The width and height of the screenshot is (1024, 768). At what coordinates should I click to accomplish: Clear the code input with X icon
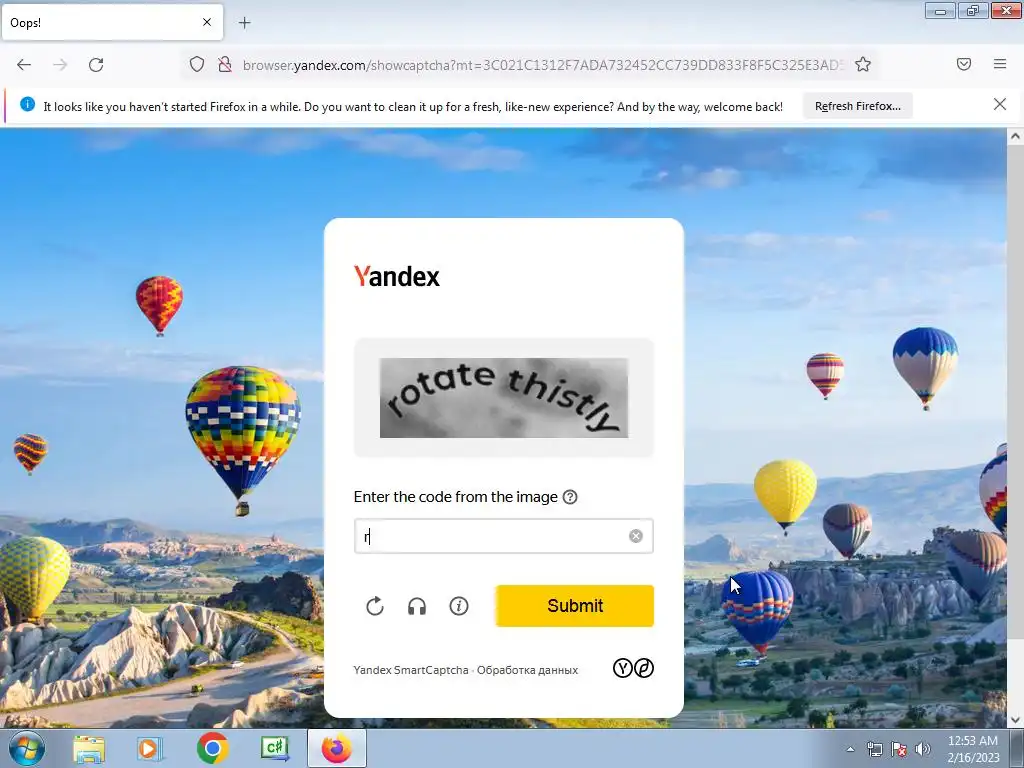(x=635, y=536)
